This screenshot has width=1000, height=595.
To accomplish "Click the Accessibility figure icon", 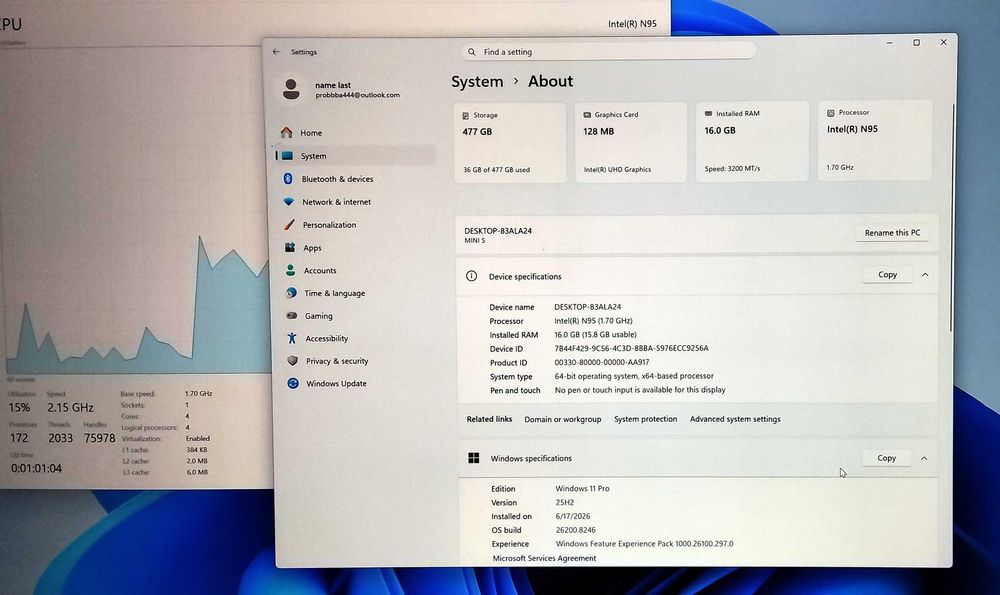I will coord(291,338).
